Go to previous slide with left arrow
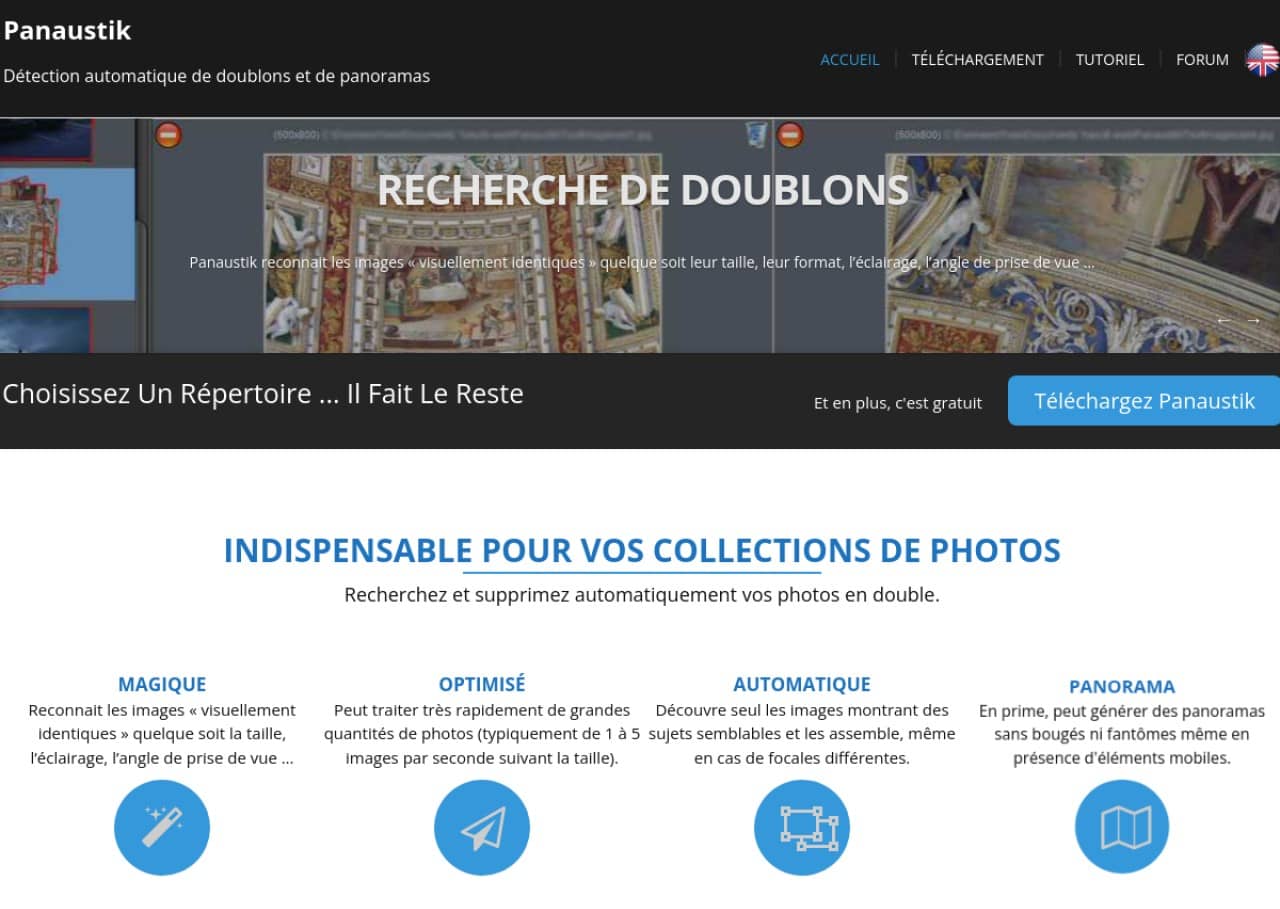1280x909 pixels. [1222, 320]
